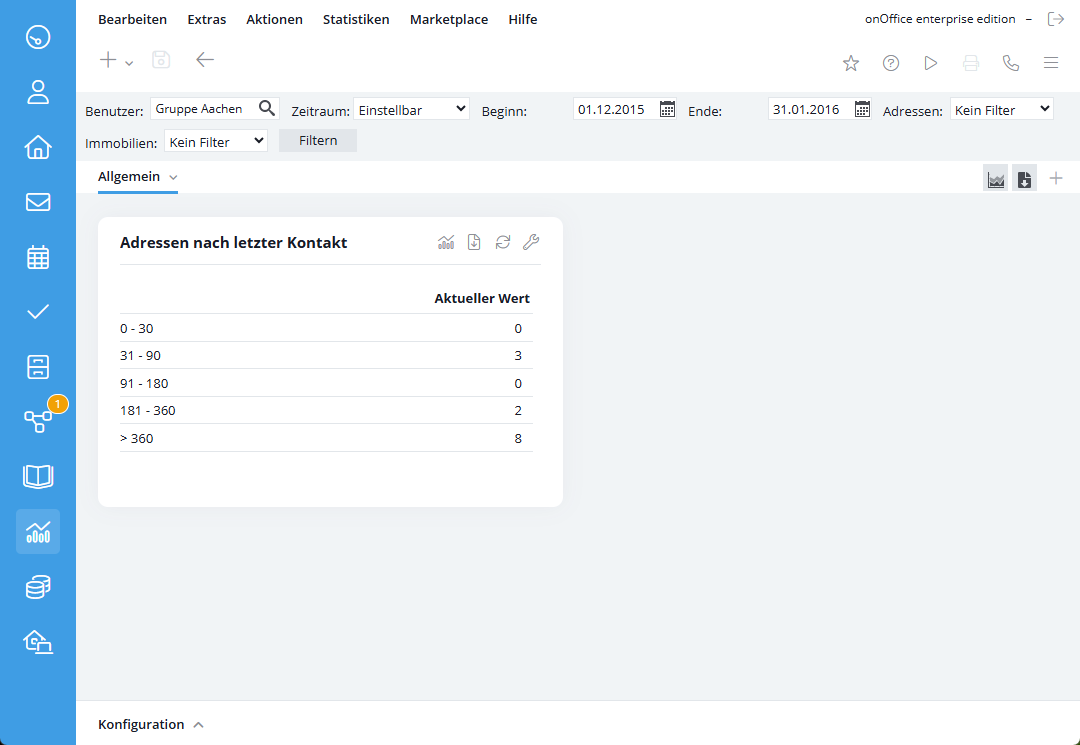
Task: Refresh the Adressen nach letzter Kontakt widget
Action: point(503,242)
